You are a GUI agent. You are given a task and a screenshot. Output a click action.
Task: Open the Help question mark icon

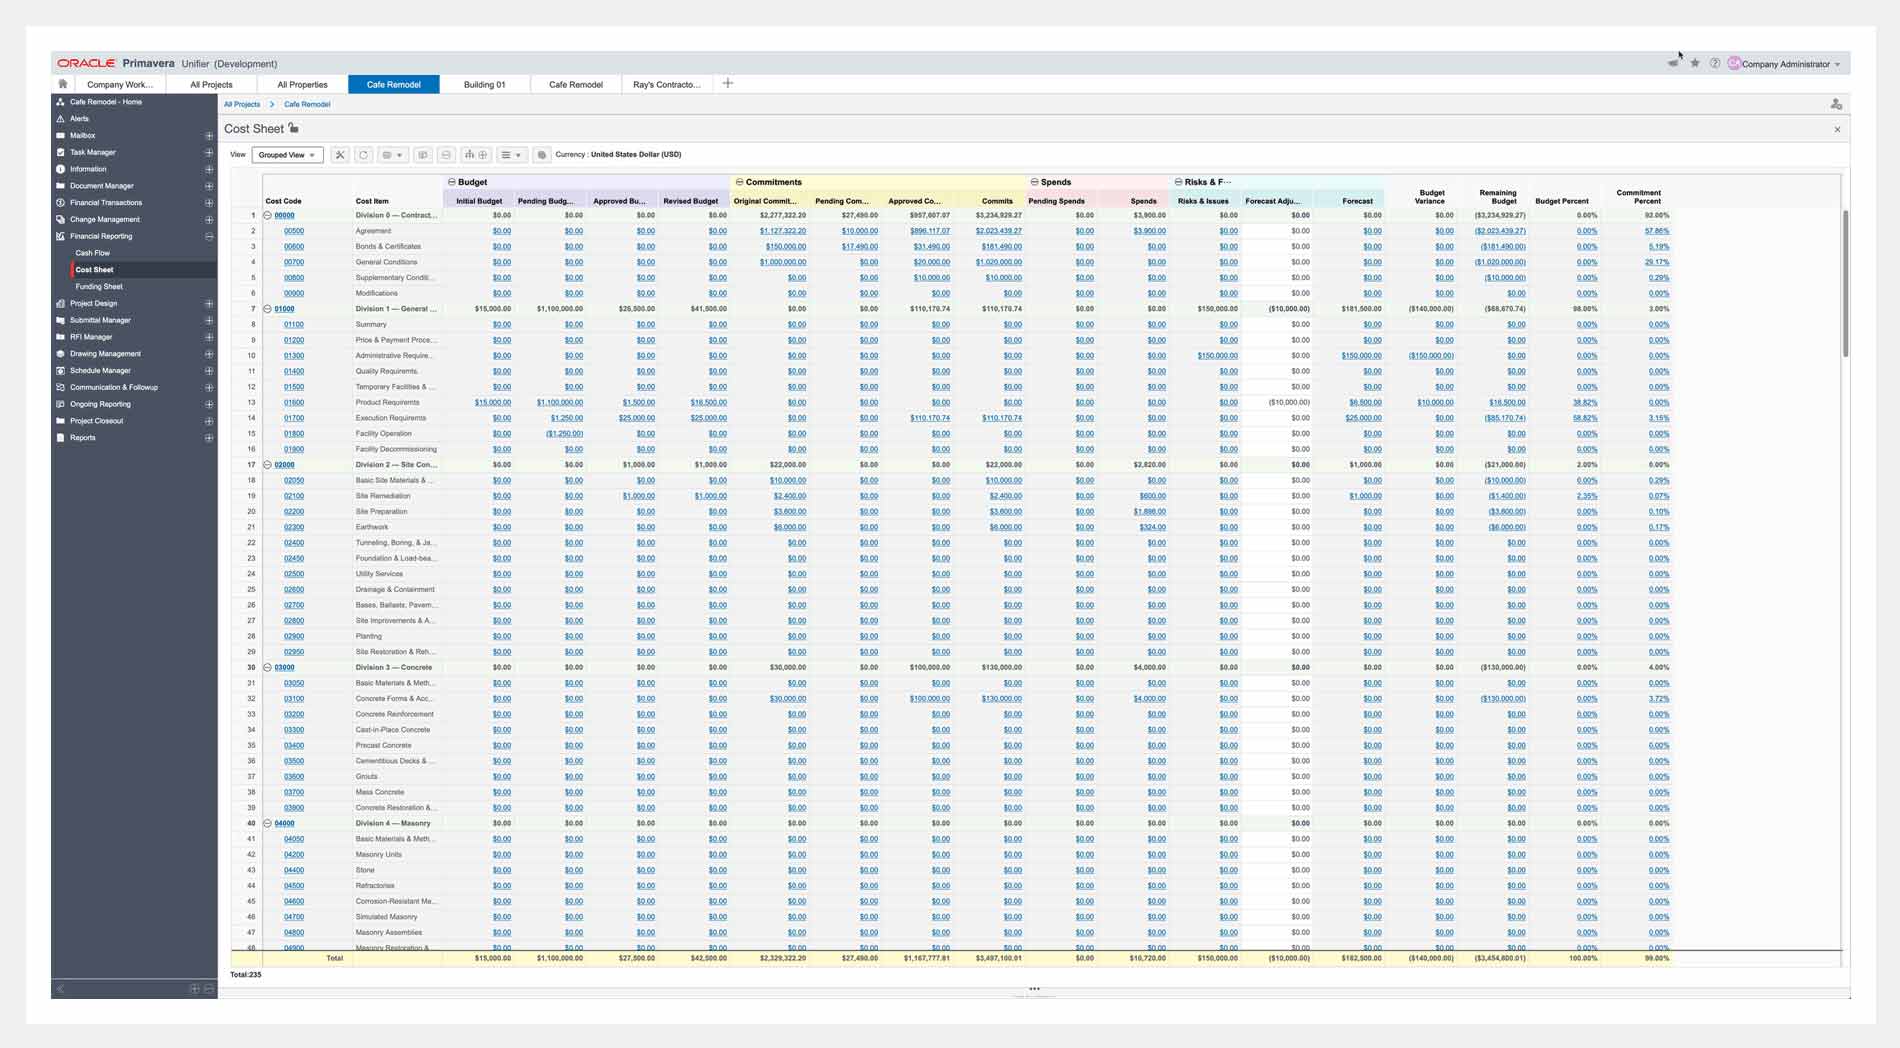pyautogui.click(x=1713, y=63)
